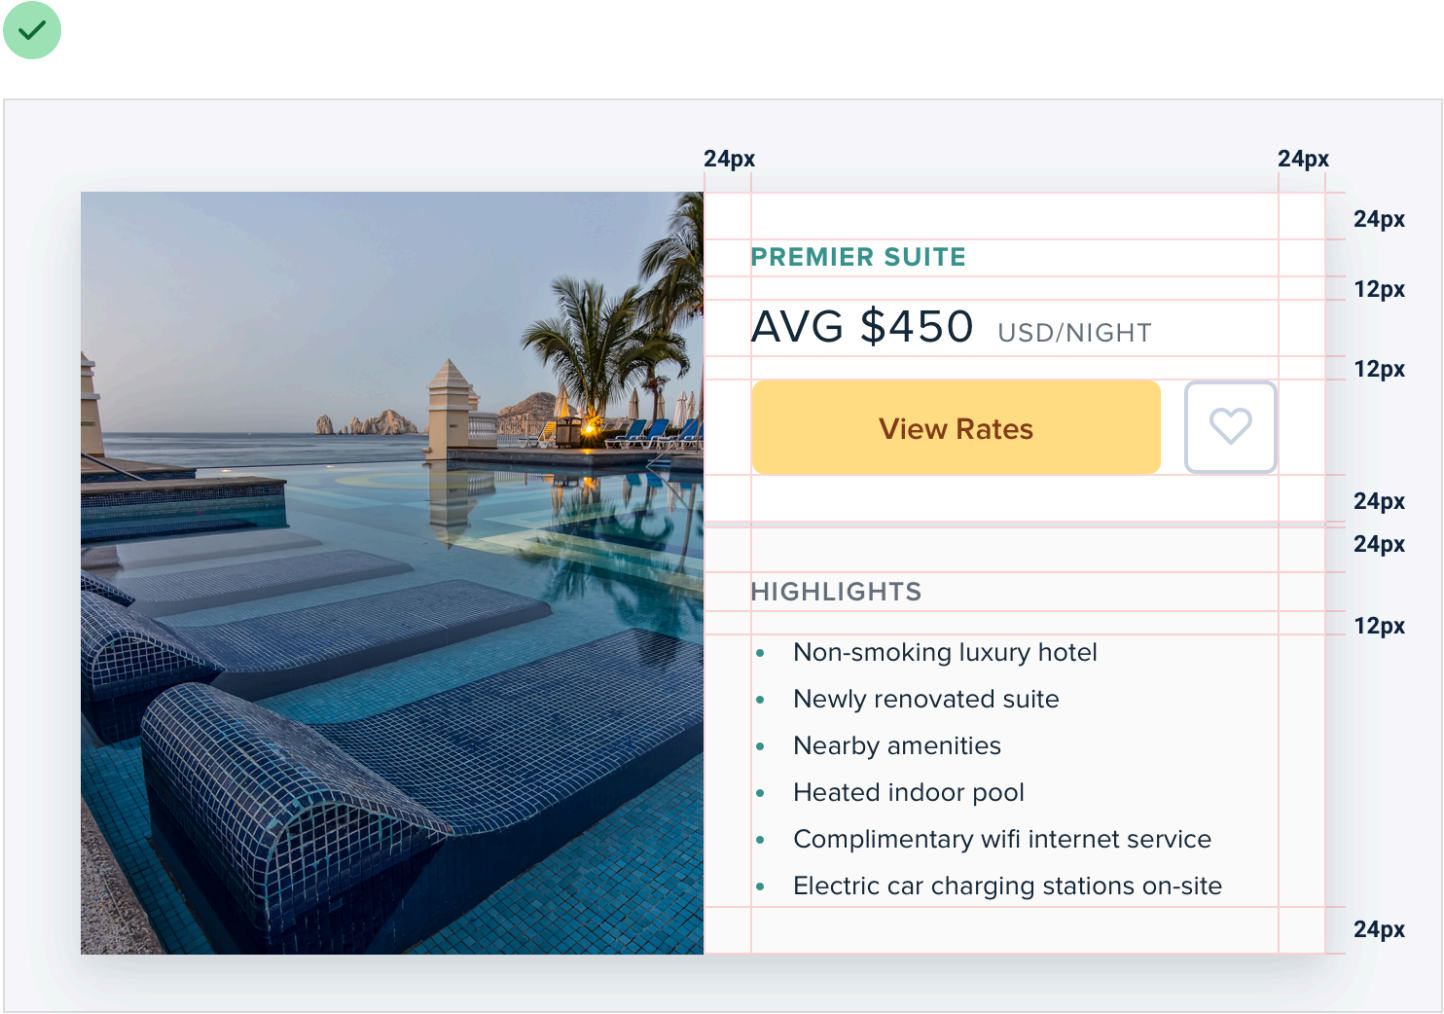Choose the Heated indoor pool highlight
This screenshot has height=1014, width=1444.
pos(908,793)
